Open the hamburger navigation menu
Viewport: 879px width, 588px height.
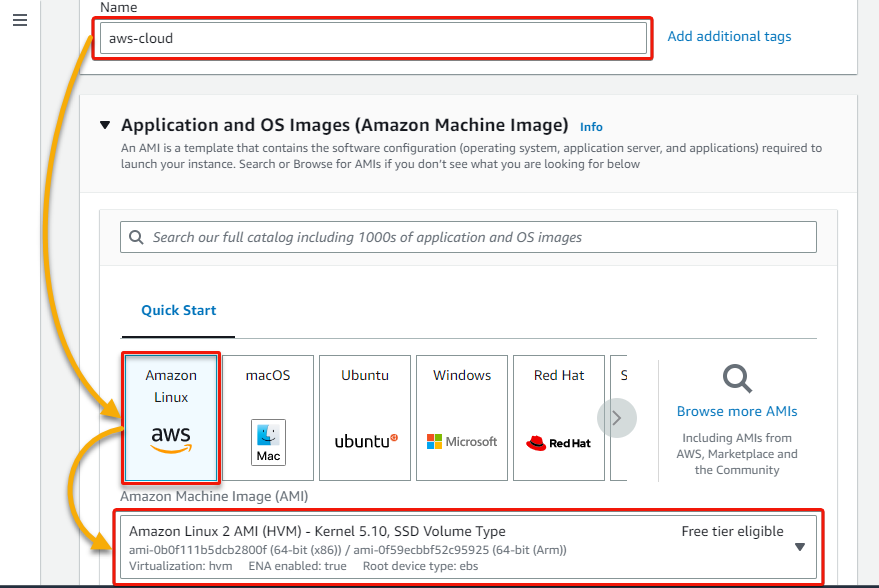pyautogui.click(x=20, y=21)
